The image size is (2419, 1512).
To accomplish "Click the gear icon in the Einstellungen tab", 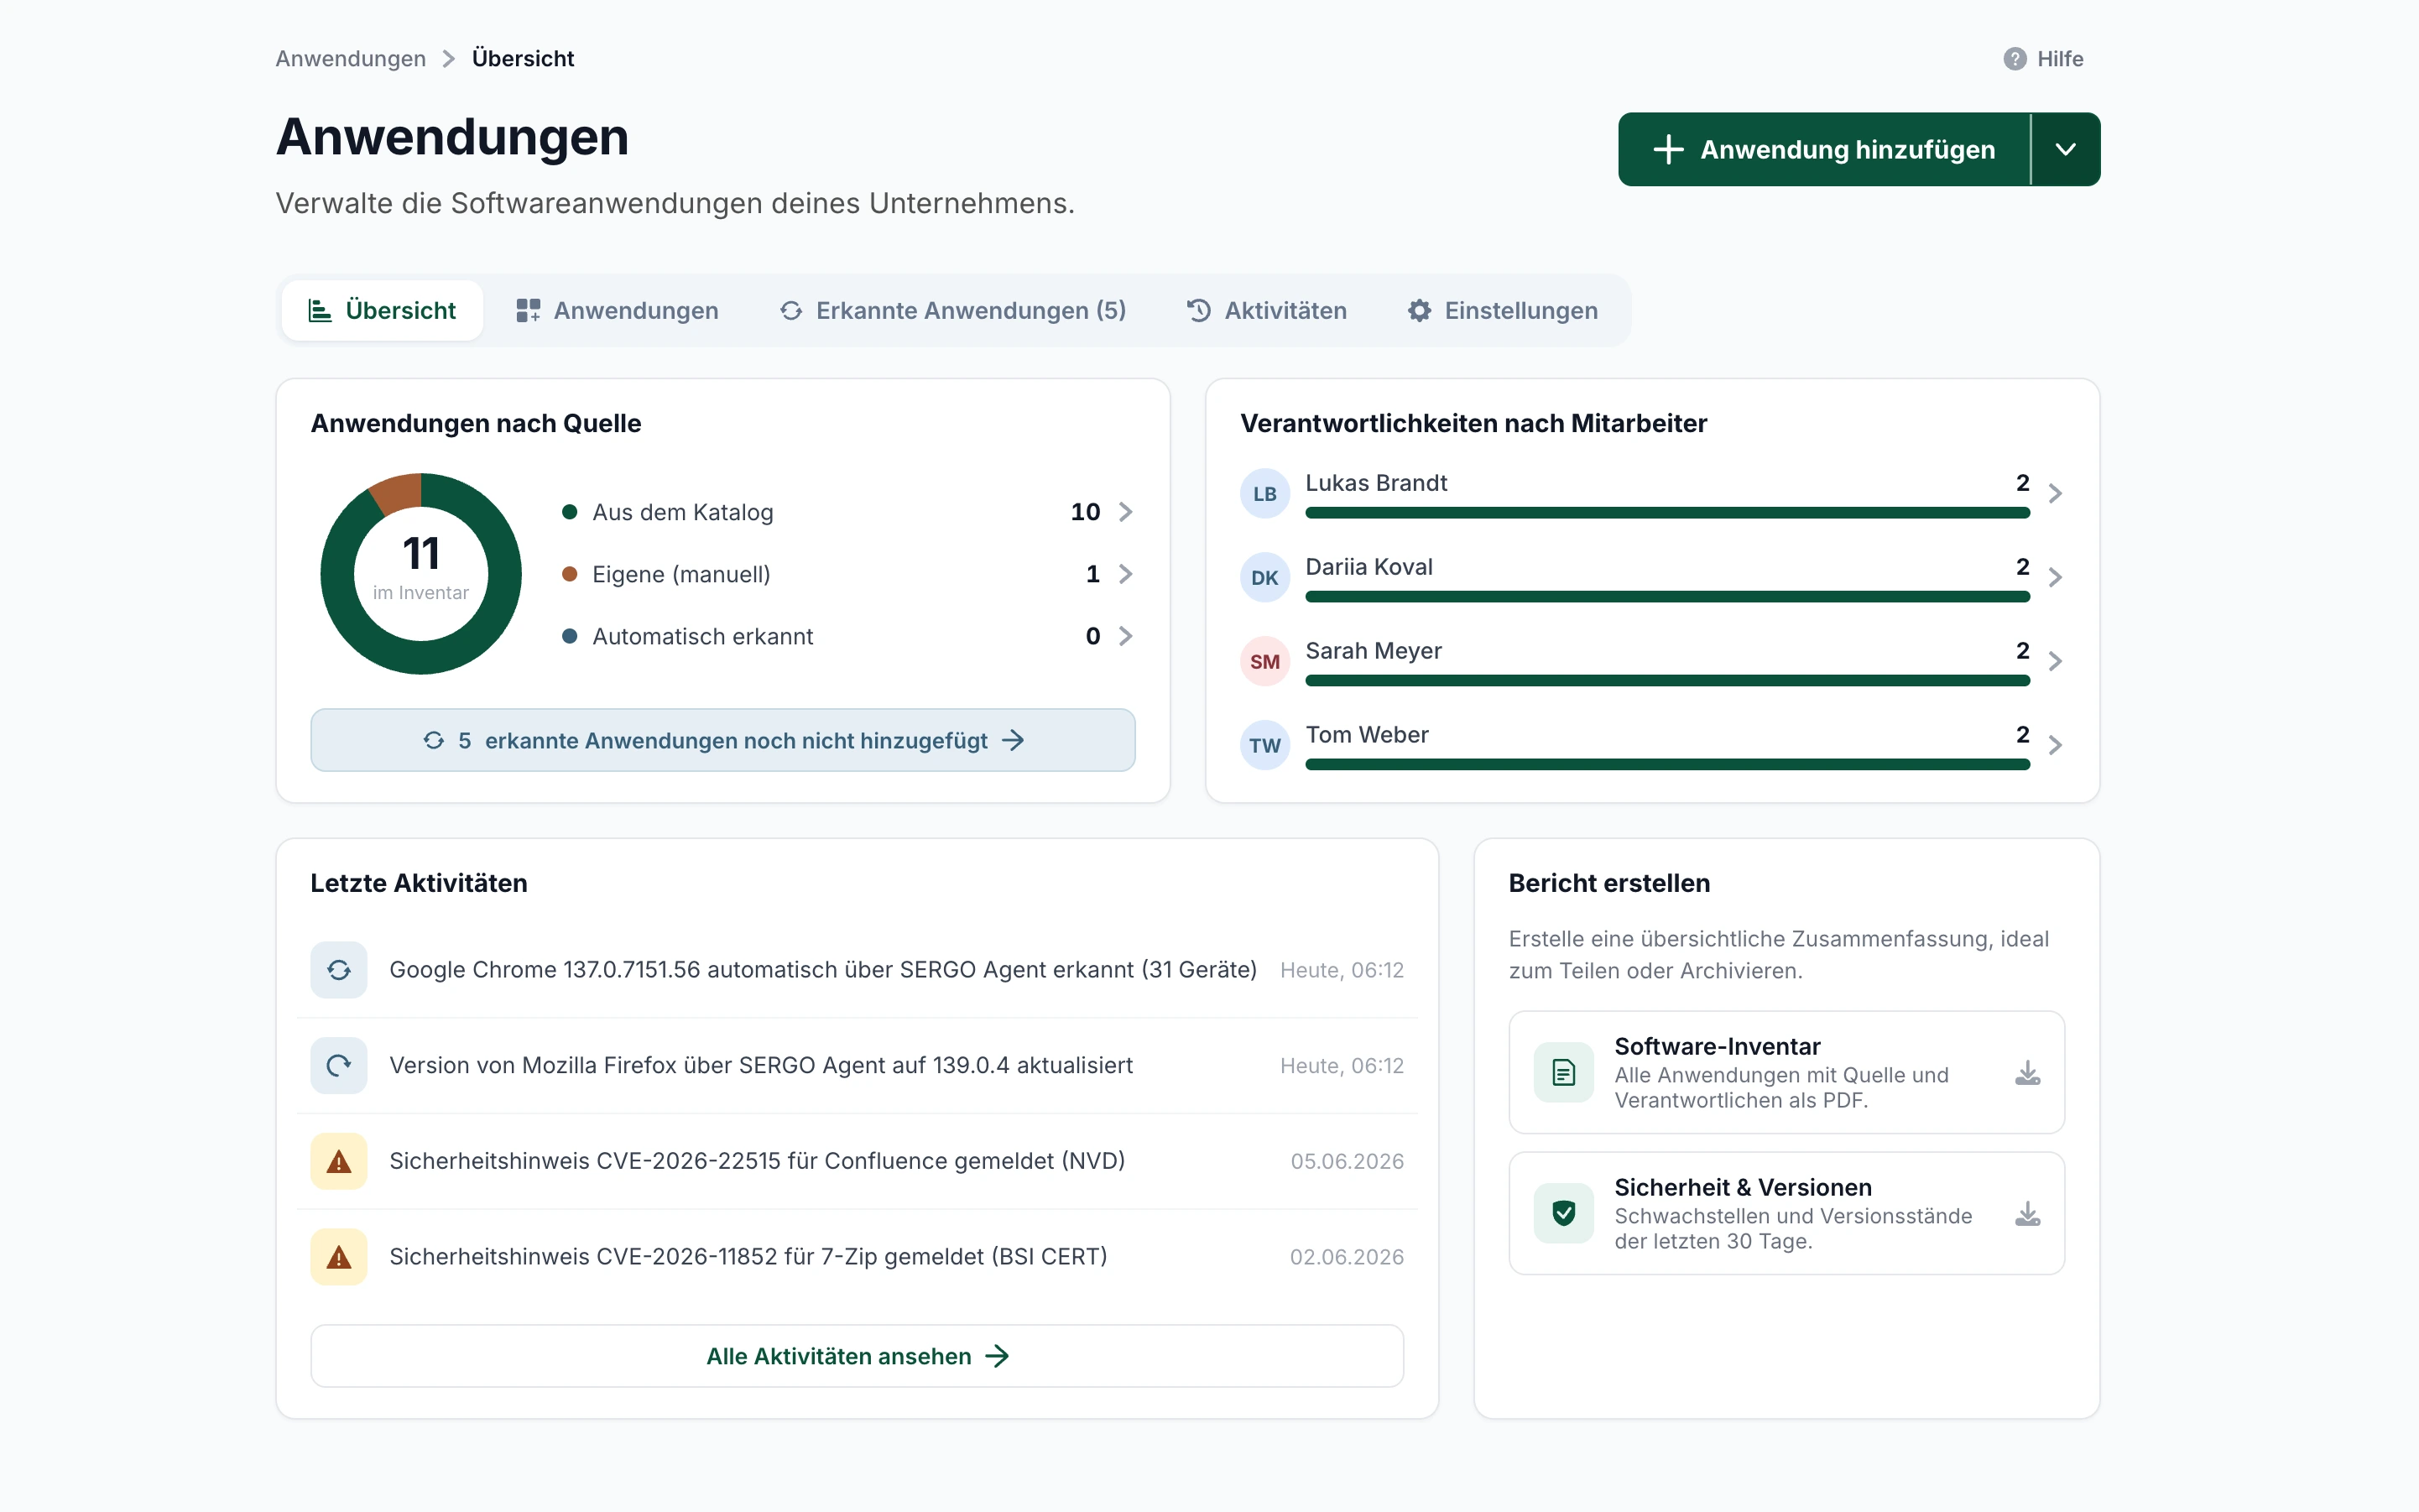I will (1419, 311).
